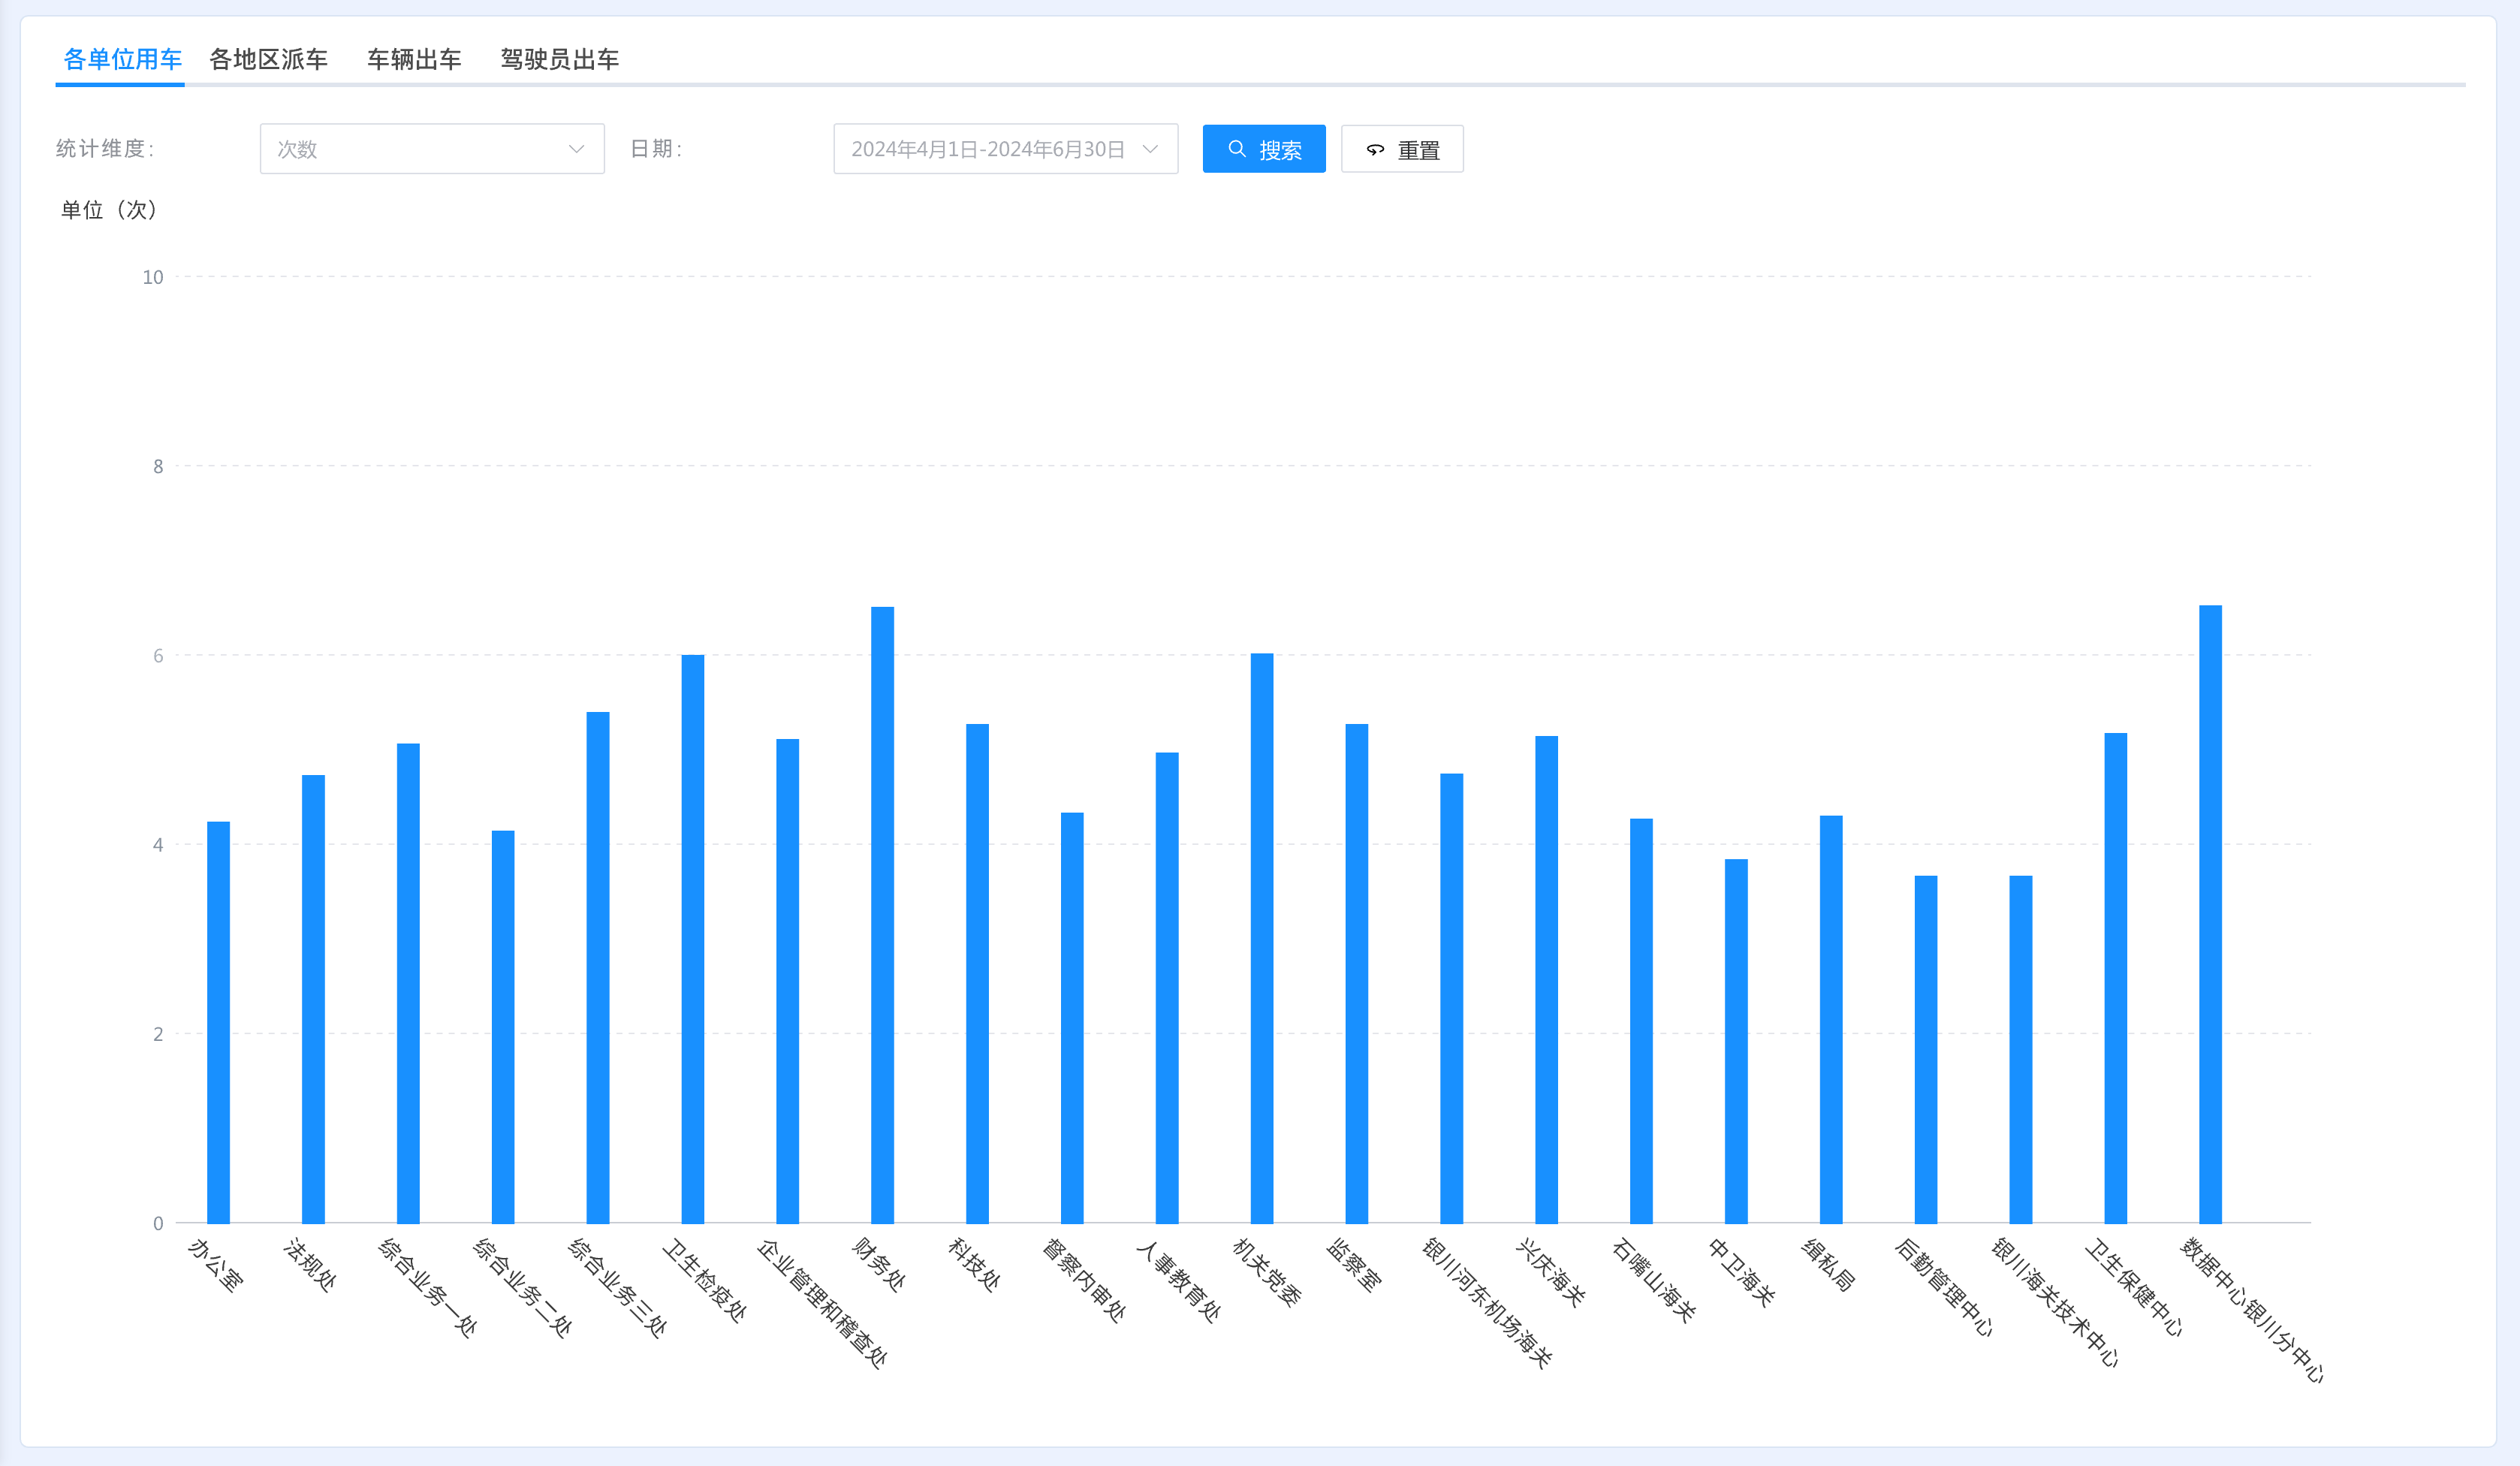Click the active 各单位用车 tab
Viewport: 2520px width, 1466px height.
click(122, 60)
